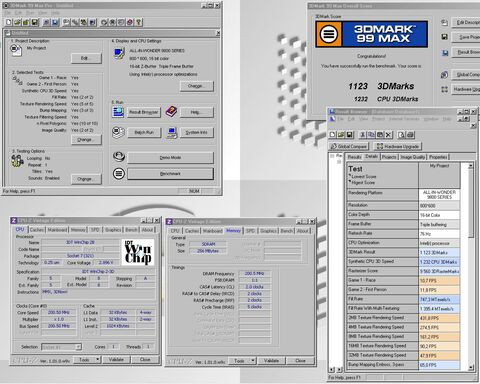This screenshot has height=384, width=480.
Task: Click the Benchmark button
Action: pyautogui.click(x=170, y=174)
